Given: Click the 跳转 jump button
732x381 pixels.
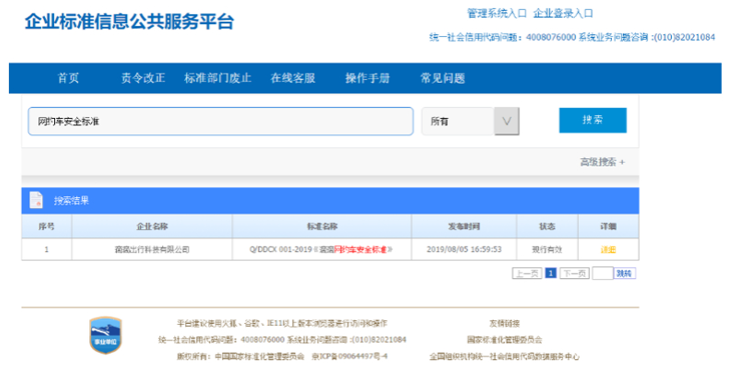Looking at the screenshot, I should click(624, 273).
